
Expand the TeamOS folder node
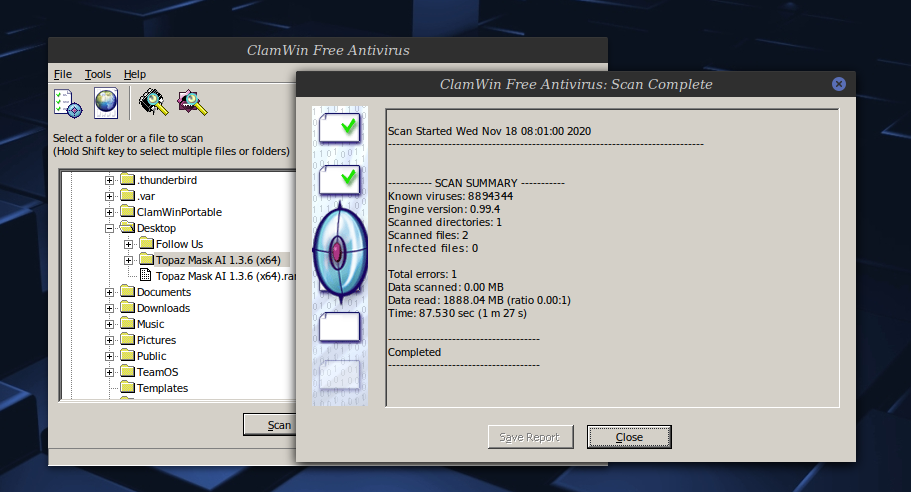[x=109, y=372]
